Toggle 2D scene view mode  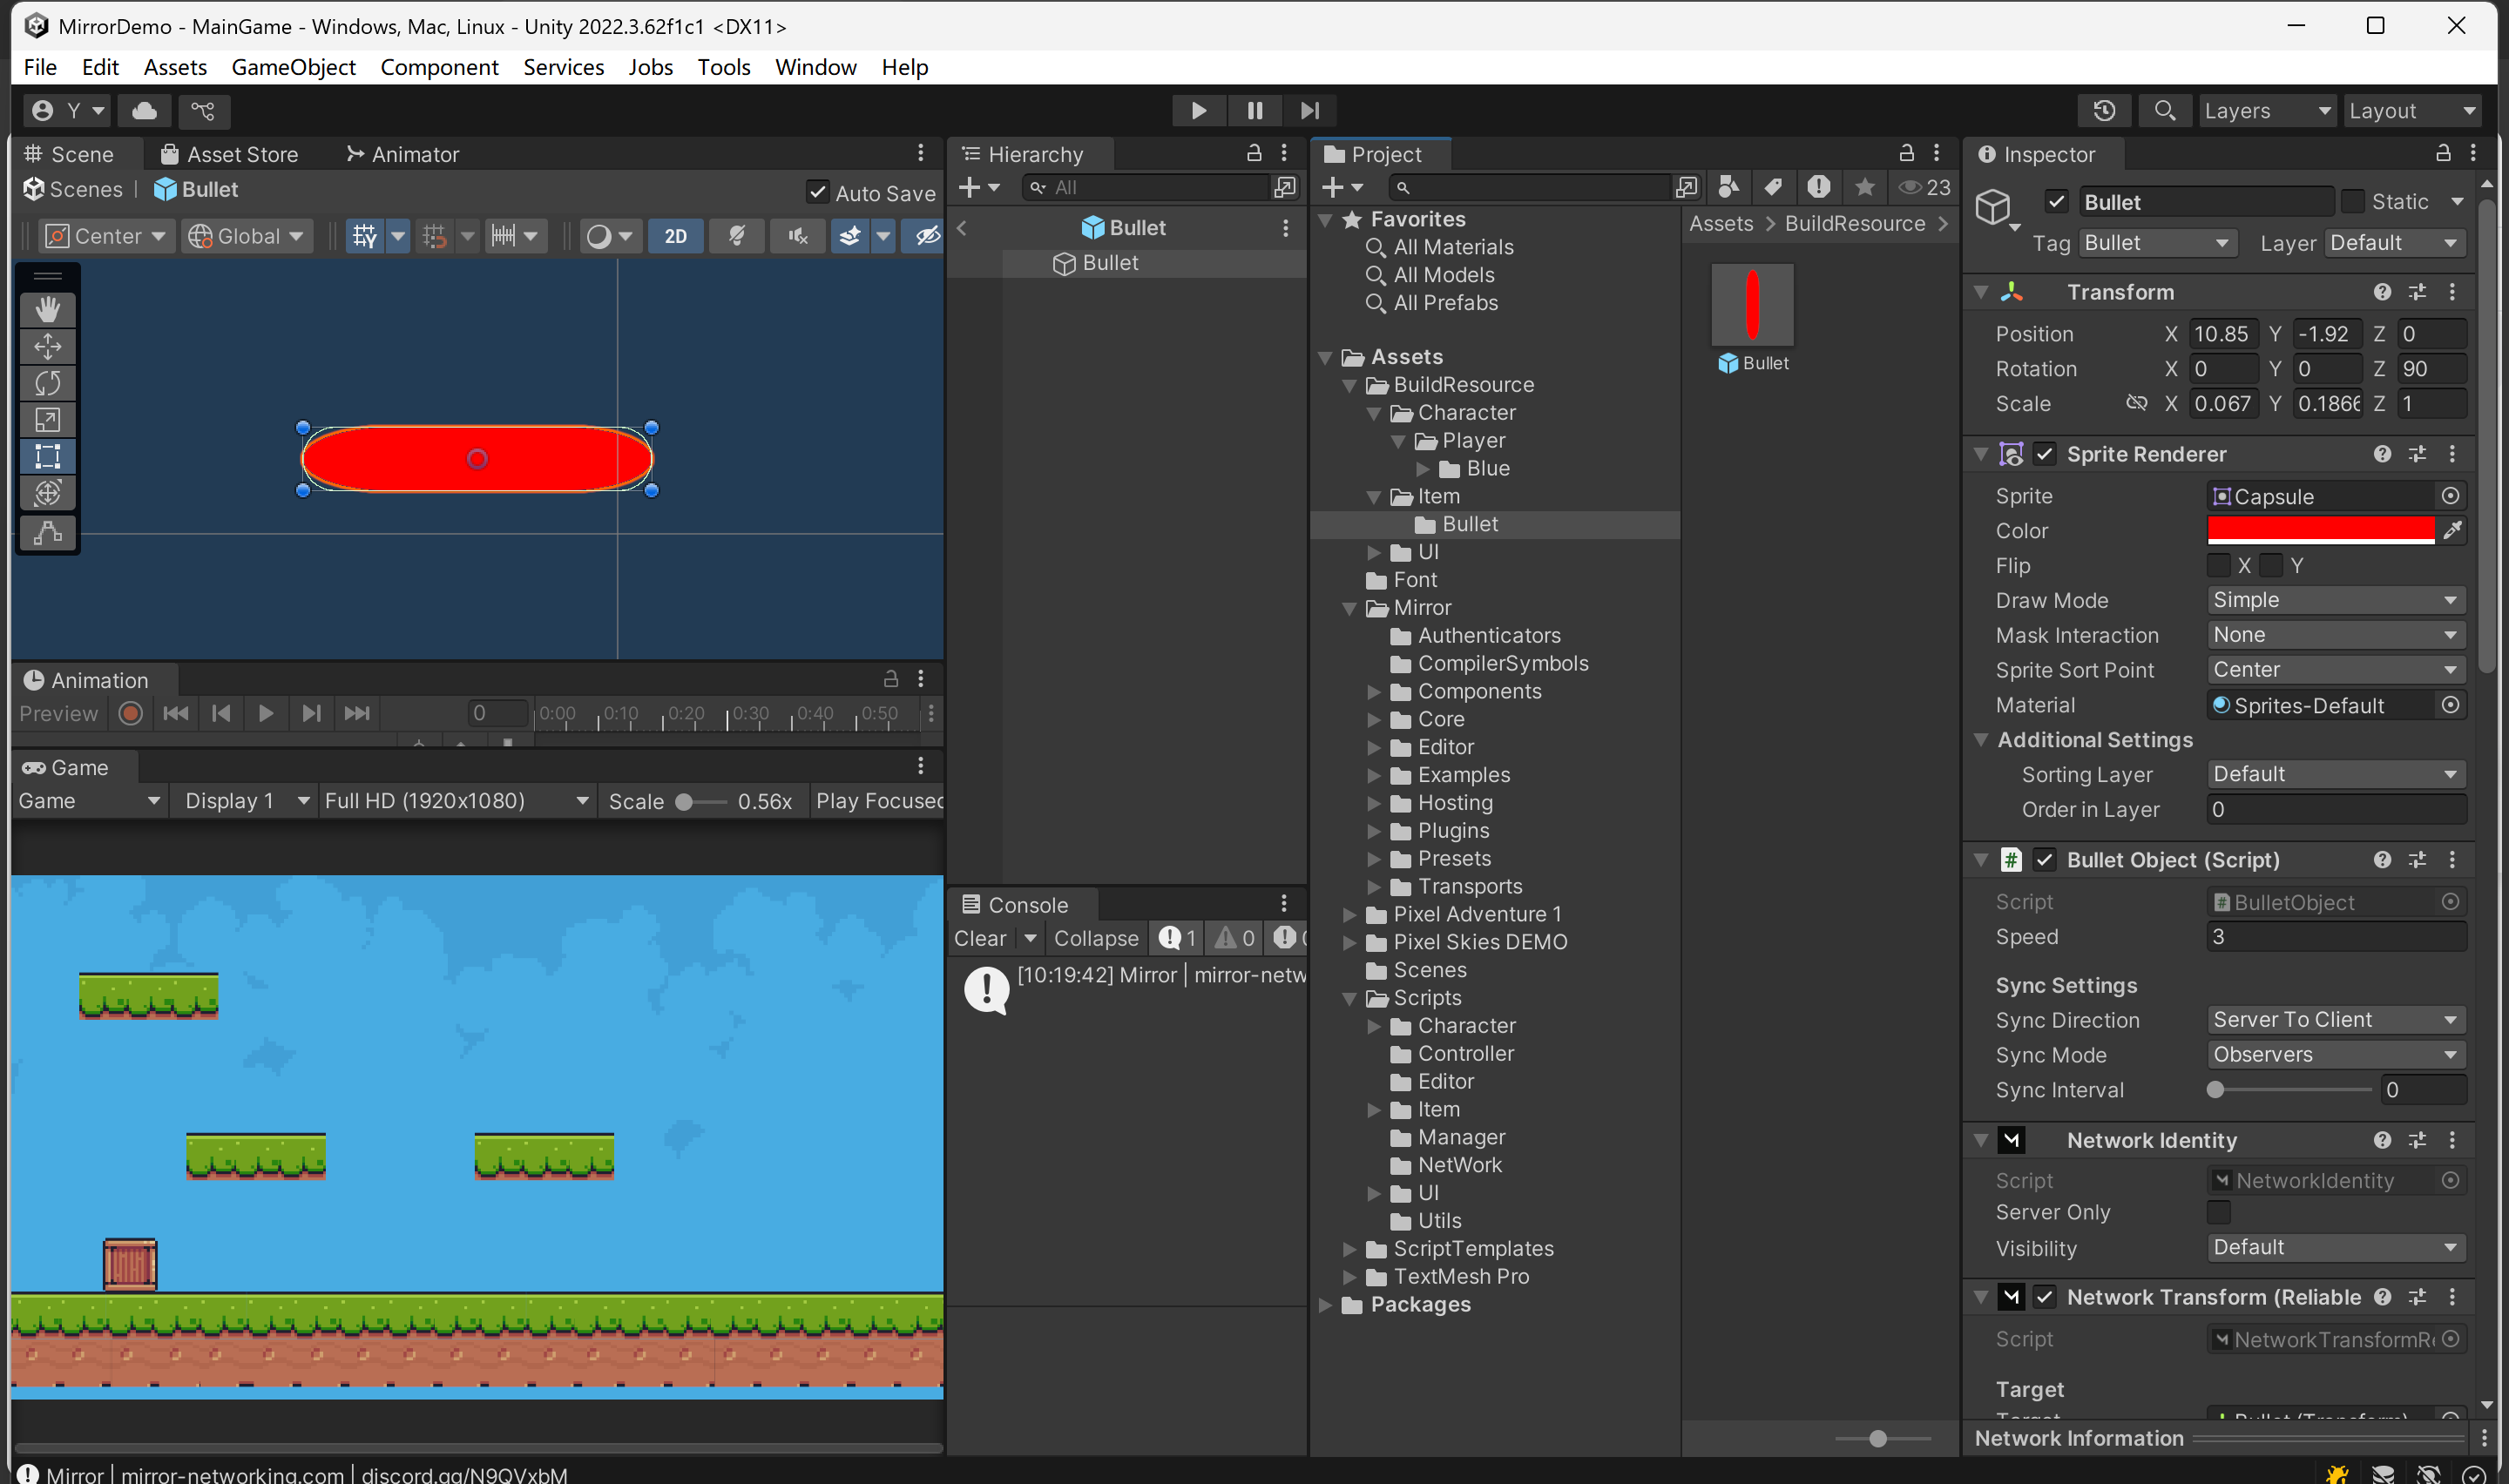pos(675,236)
